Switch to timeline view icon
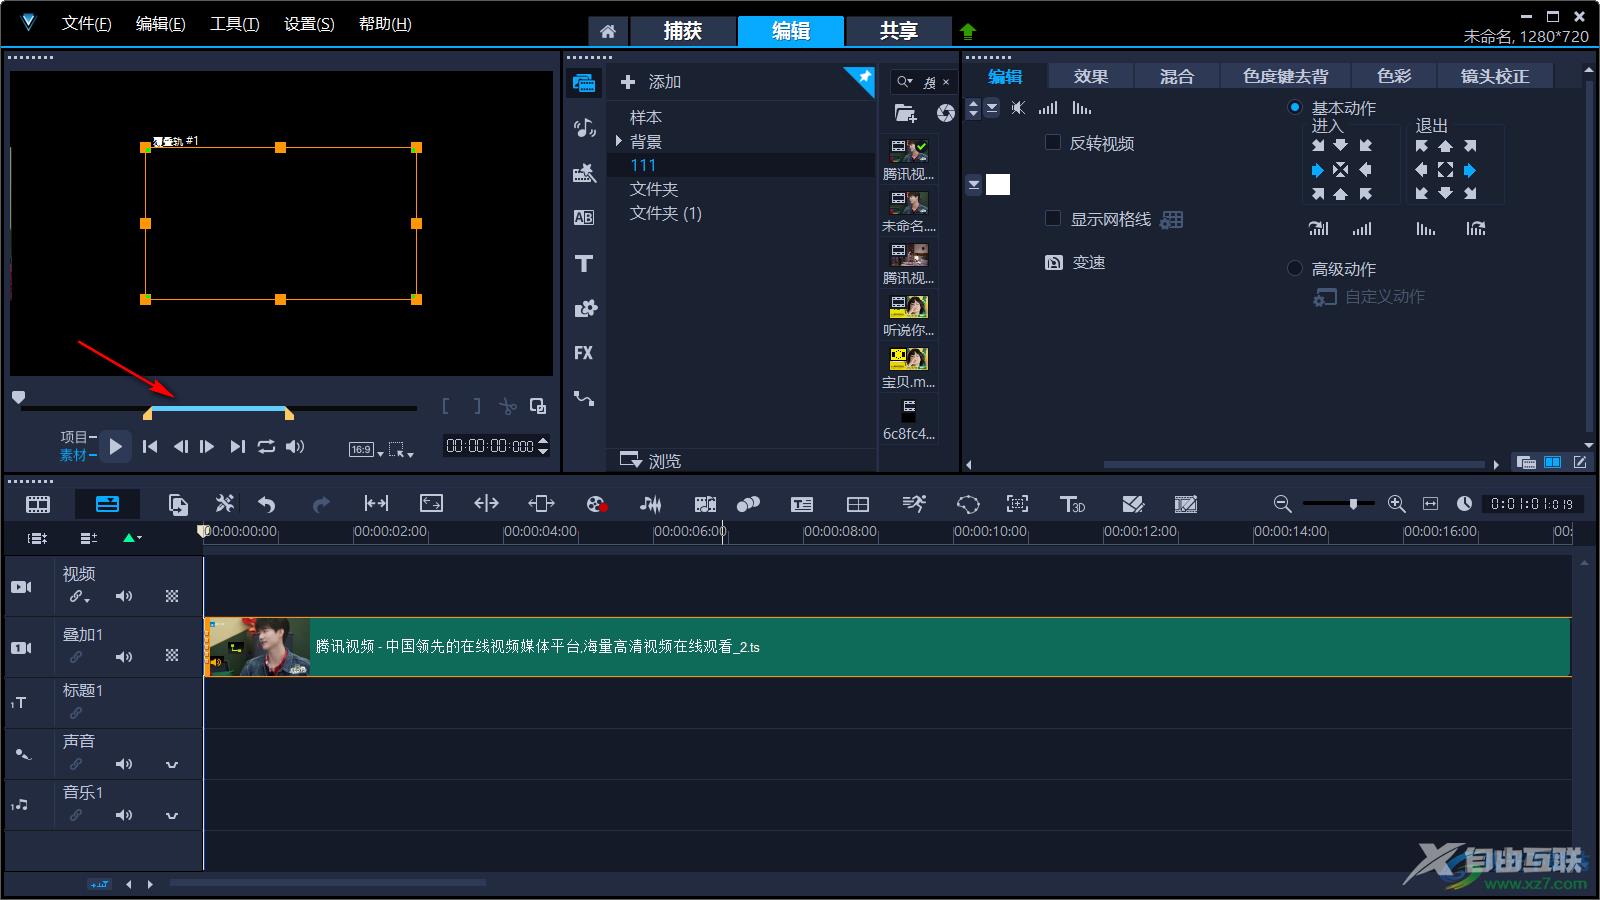Image resolution: width=1600 pixels, height=900 pixels. 107,504
